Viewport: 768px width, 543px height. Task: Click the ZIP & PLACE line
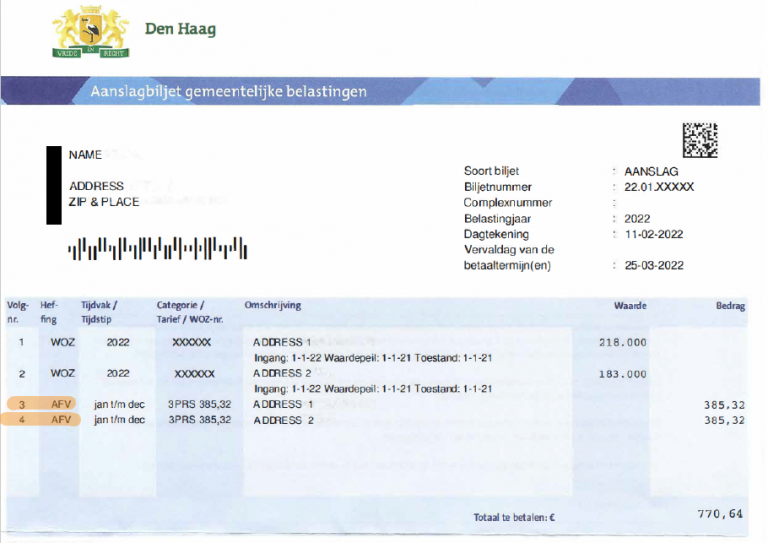pos(104,202)
